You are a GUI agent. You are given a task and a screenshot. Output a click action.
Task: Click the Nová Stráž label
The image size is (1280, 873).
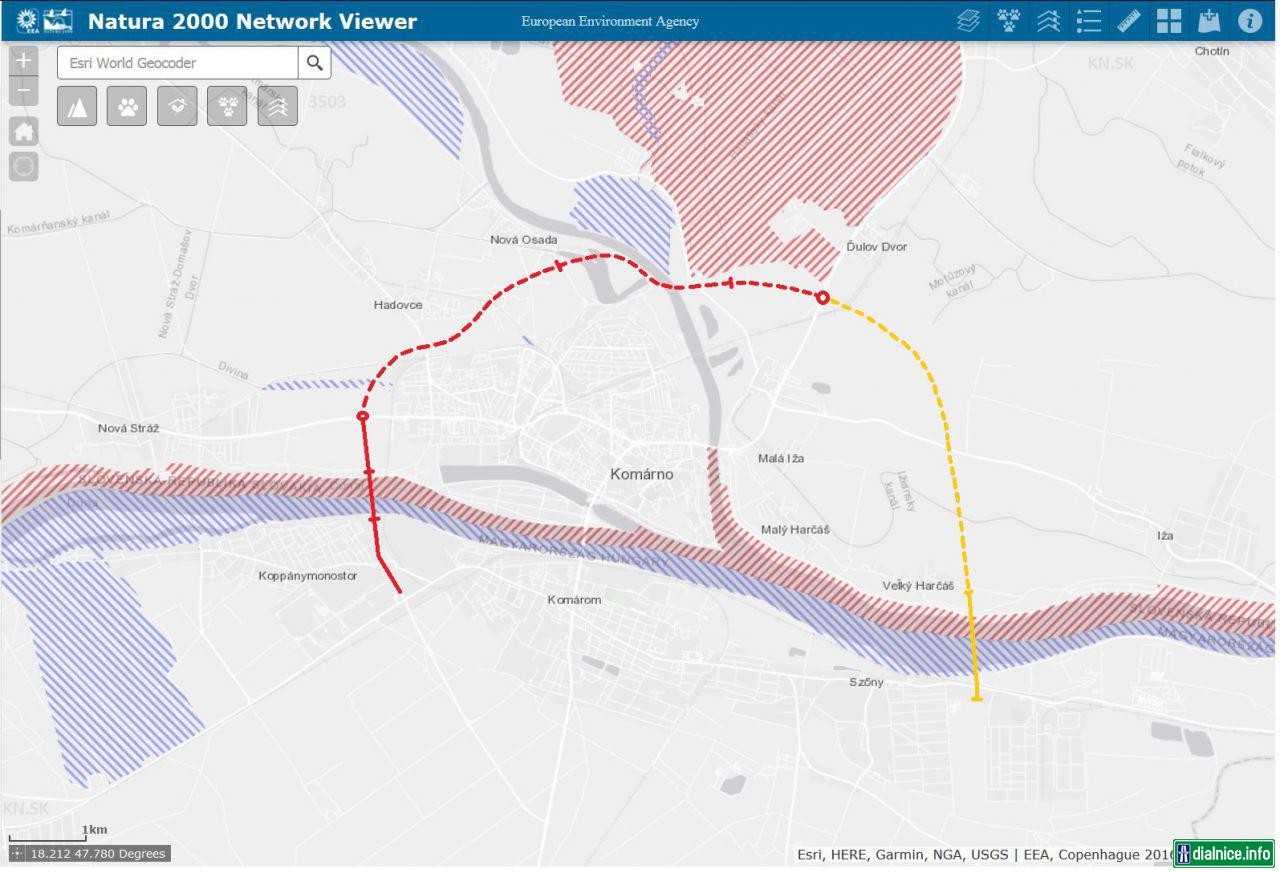[129, 428]
